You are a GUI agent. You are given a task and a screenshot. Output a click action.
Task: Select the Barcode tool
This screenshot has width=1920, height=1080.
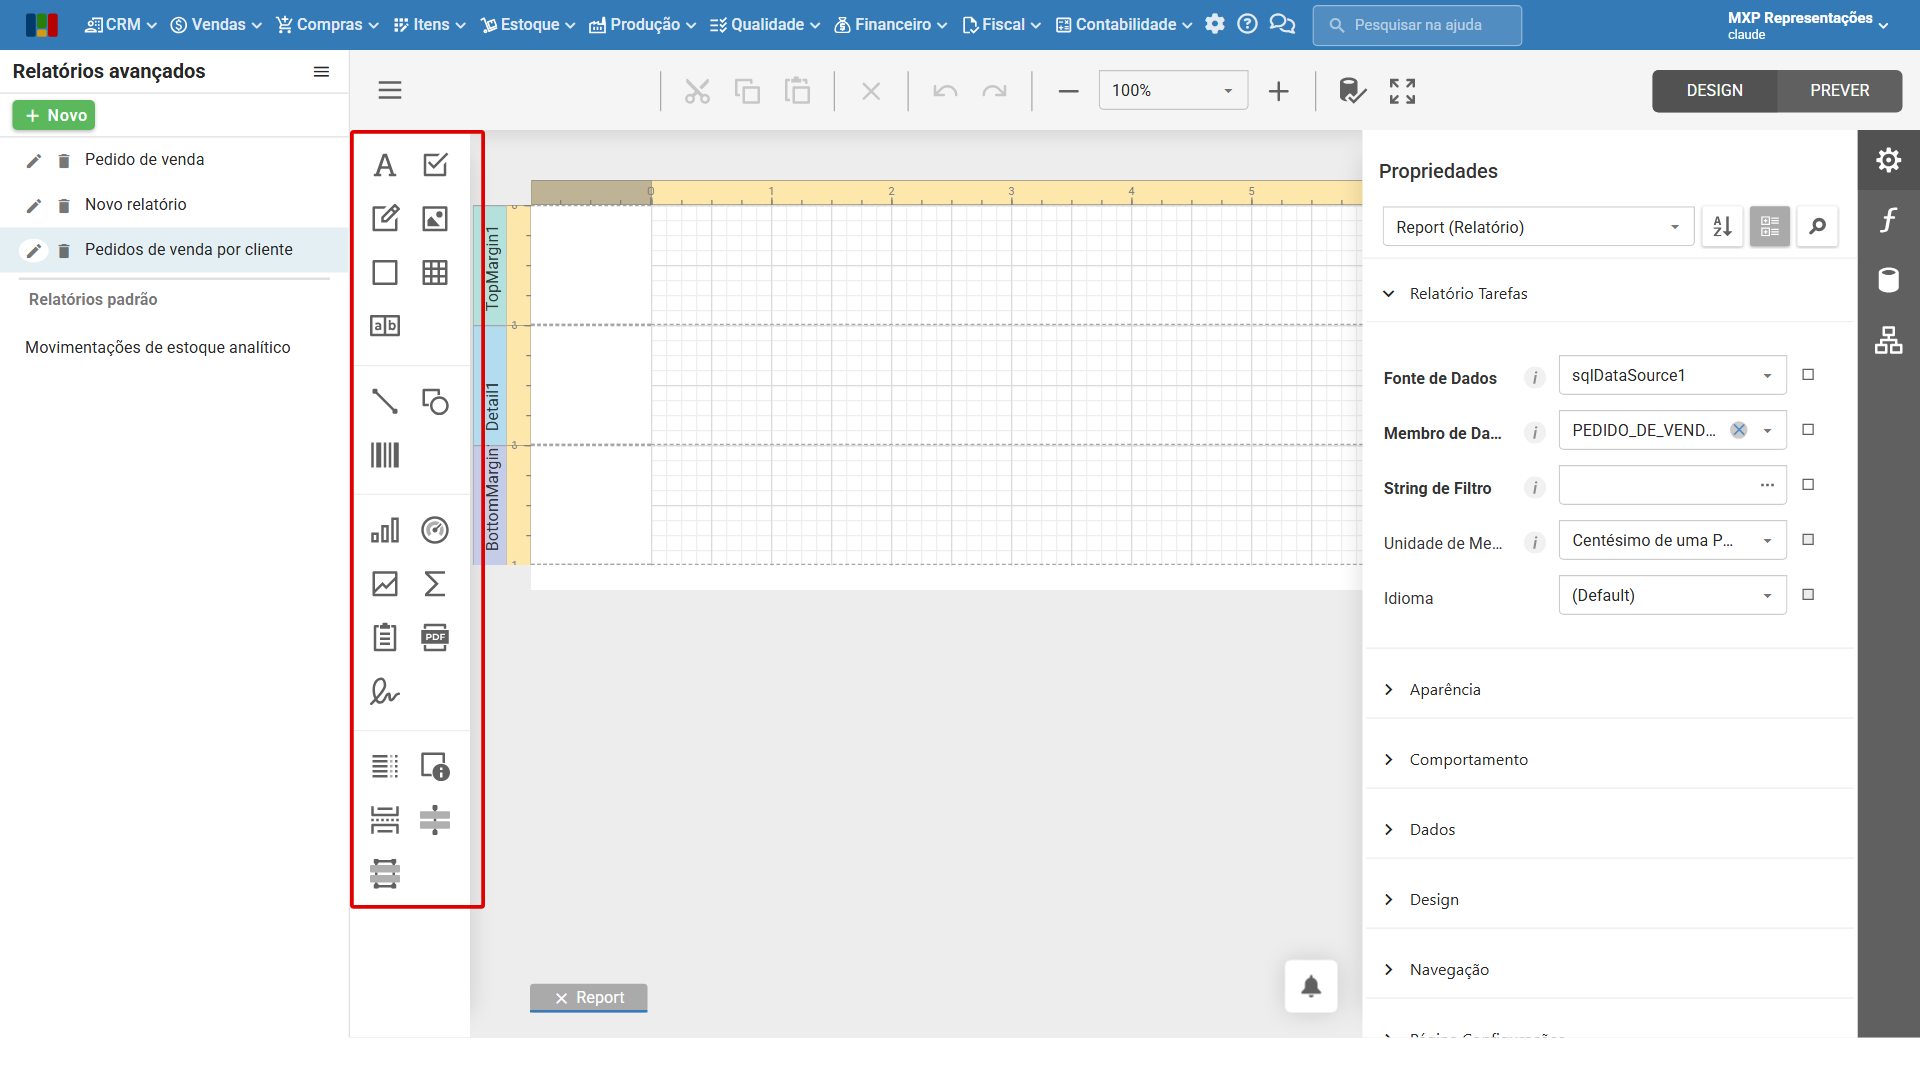385,455
